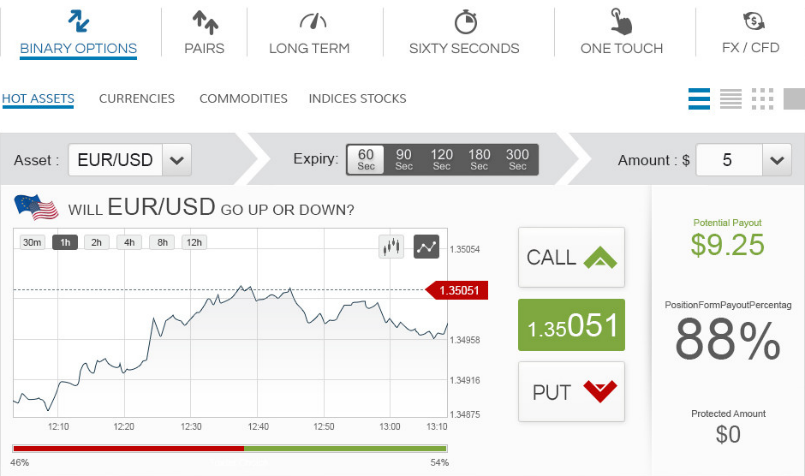
Task: Open One Touch trading mode
Action: tap(621, 32)
